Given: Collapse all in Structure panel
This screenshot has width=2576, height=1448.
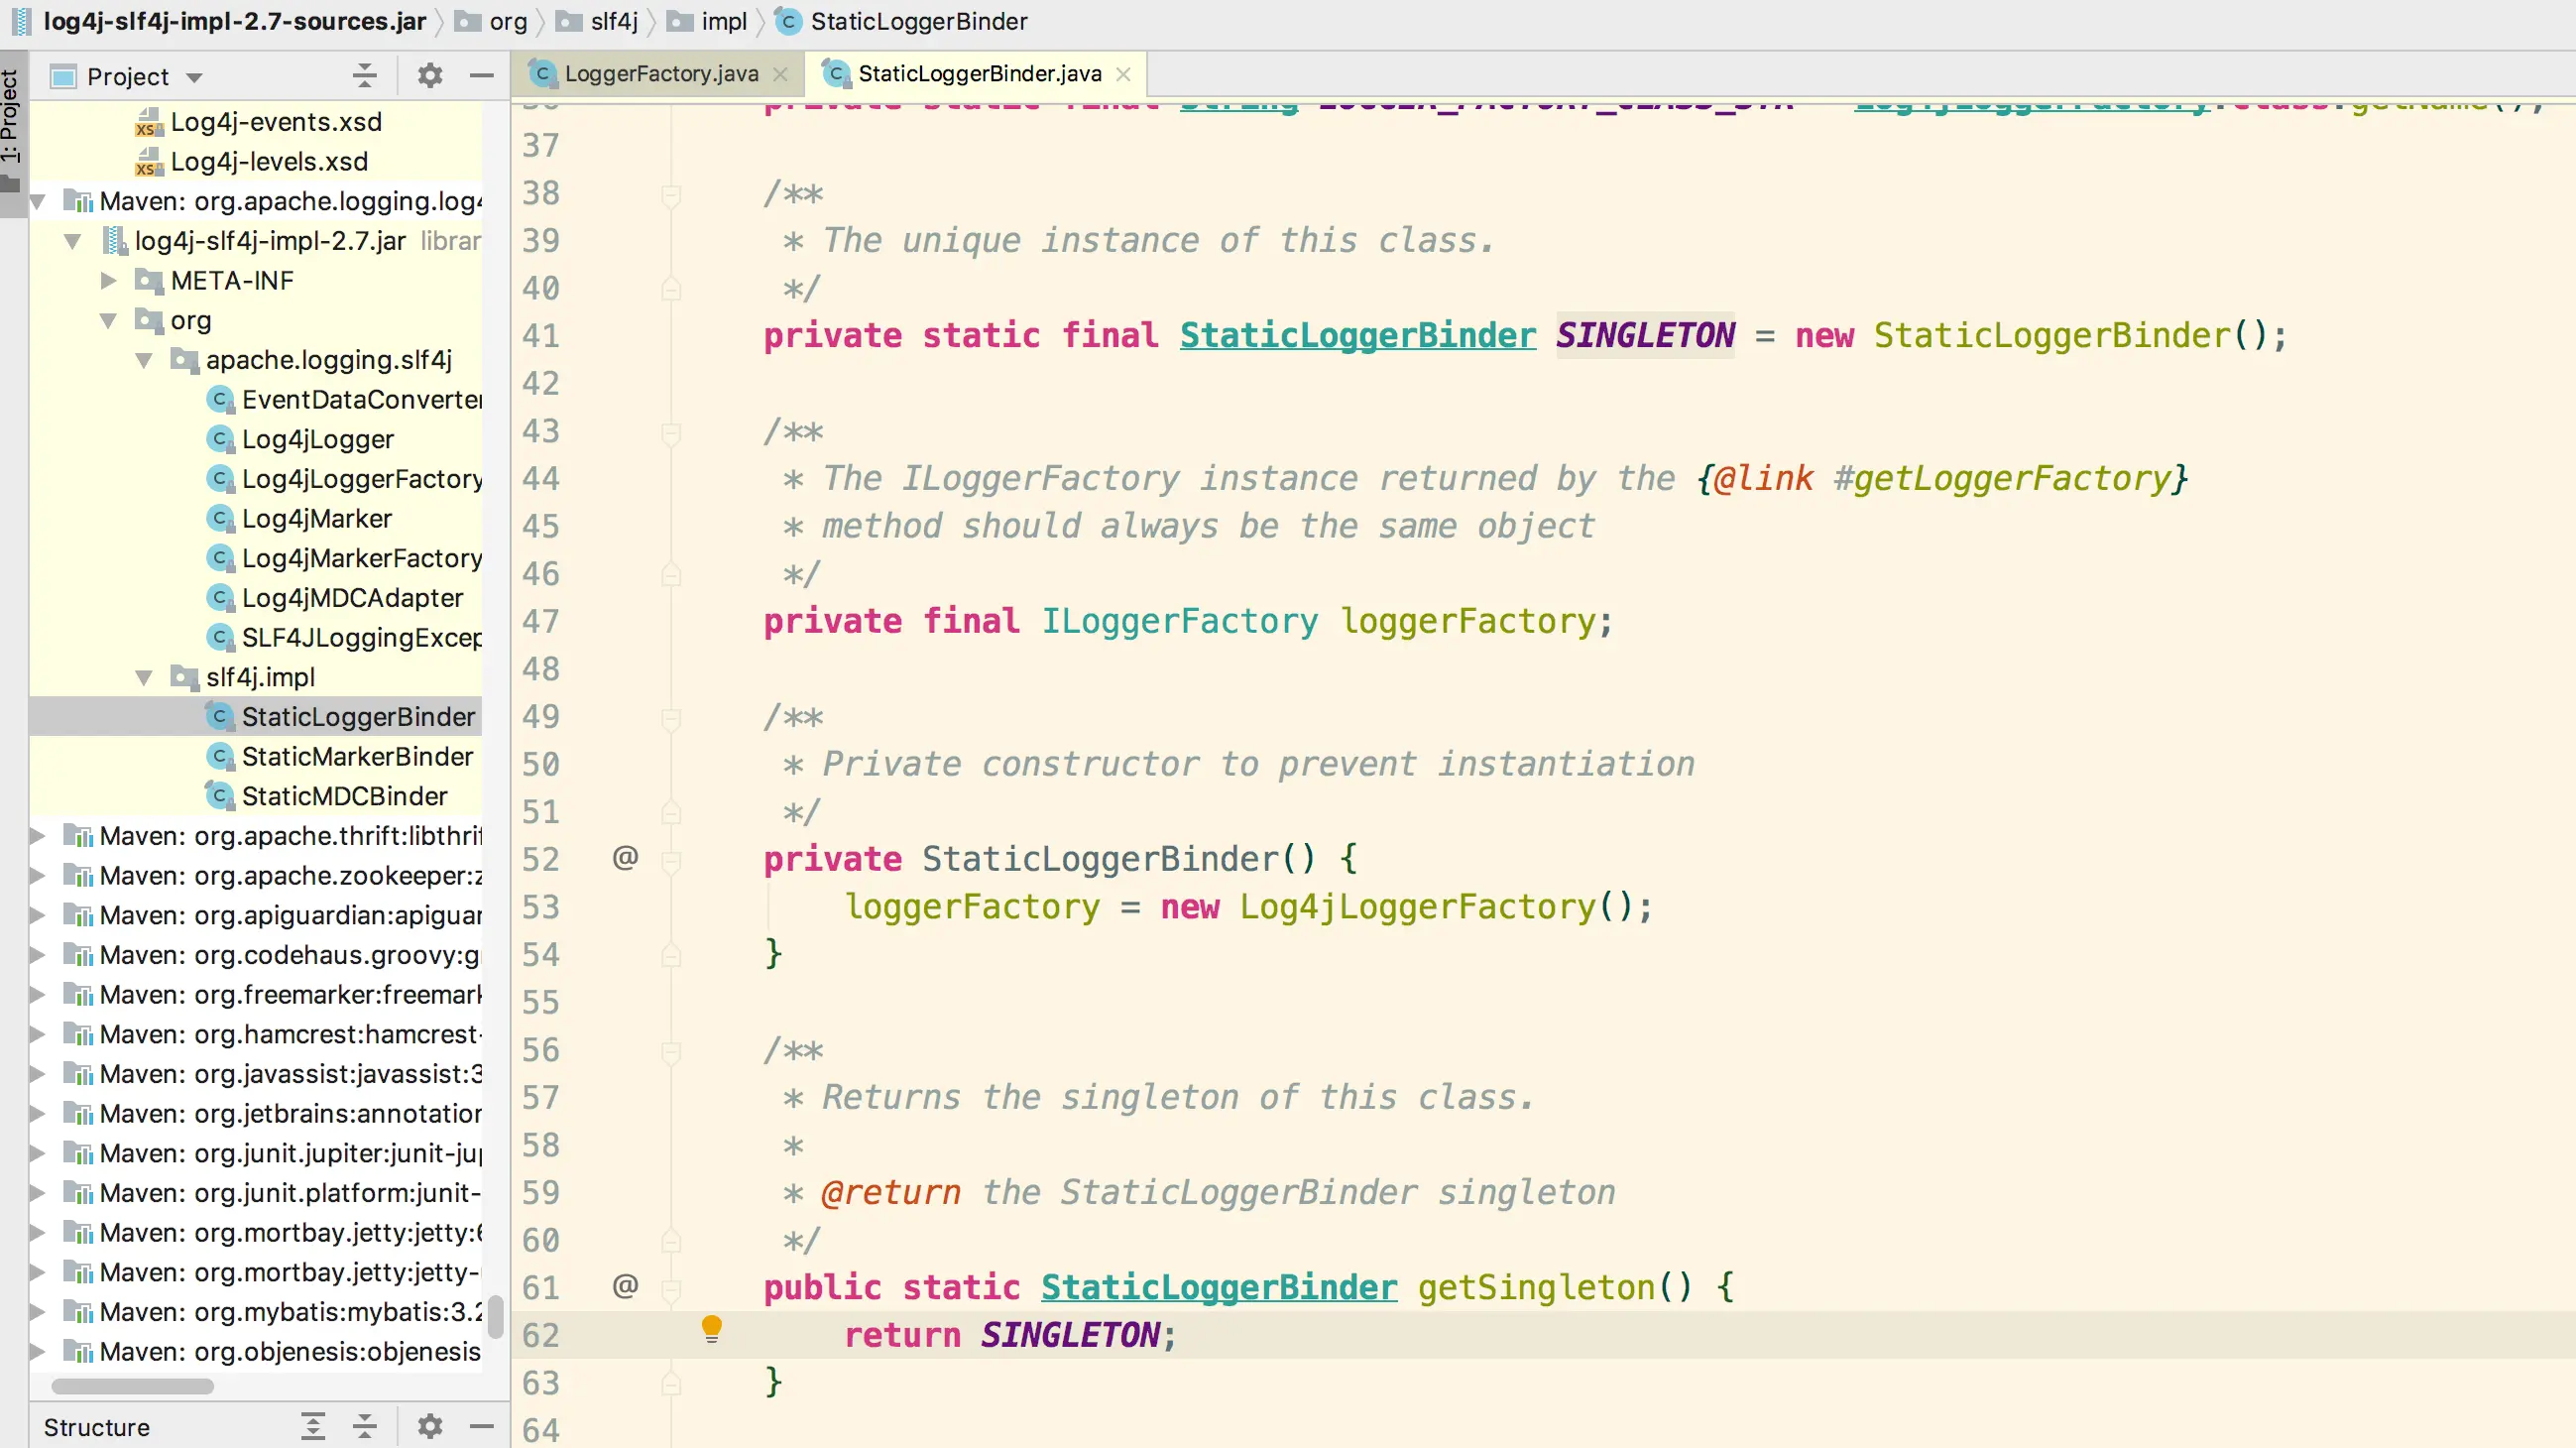Looking at the screenshot, I should [x=365, y=1426].
